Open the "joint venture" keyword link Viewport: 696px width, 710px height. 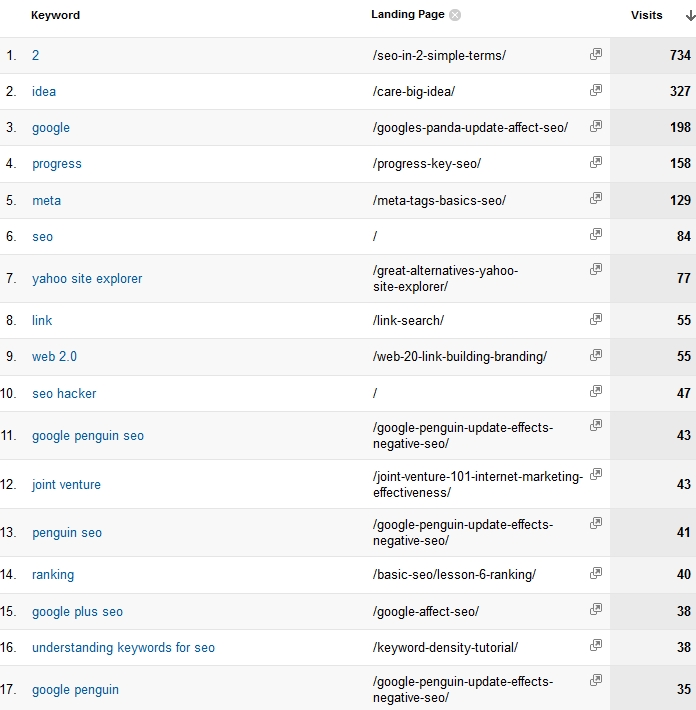(x=66, y=485)
